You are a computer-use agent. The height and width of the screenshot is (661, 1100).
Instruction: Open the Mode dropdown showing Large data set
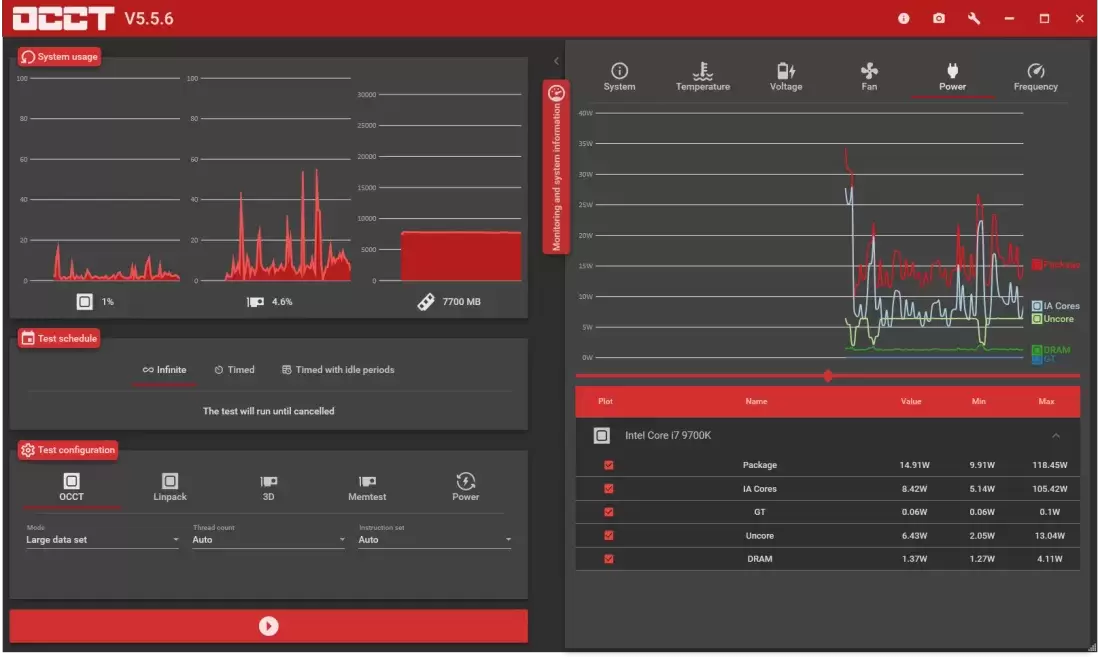point(102,540)
